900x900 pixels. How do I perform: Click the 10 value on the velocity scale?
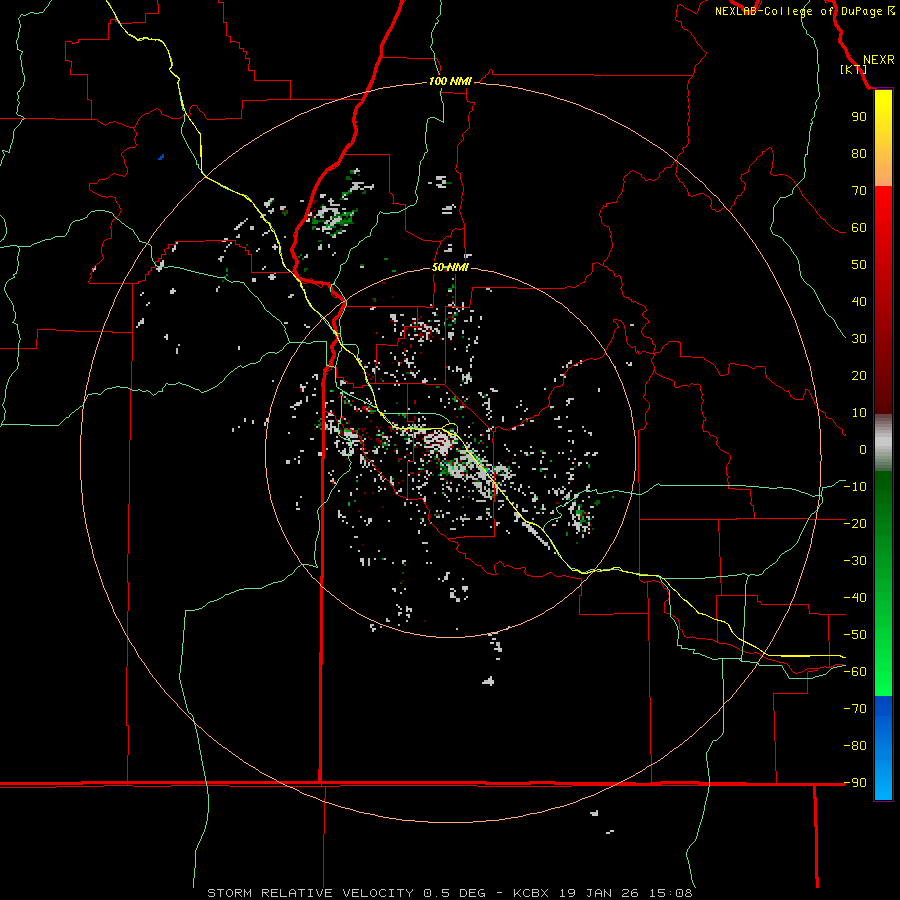tap(859, 413)
